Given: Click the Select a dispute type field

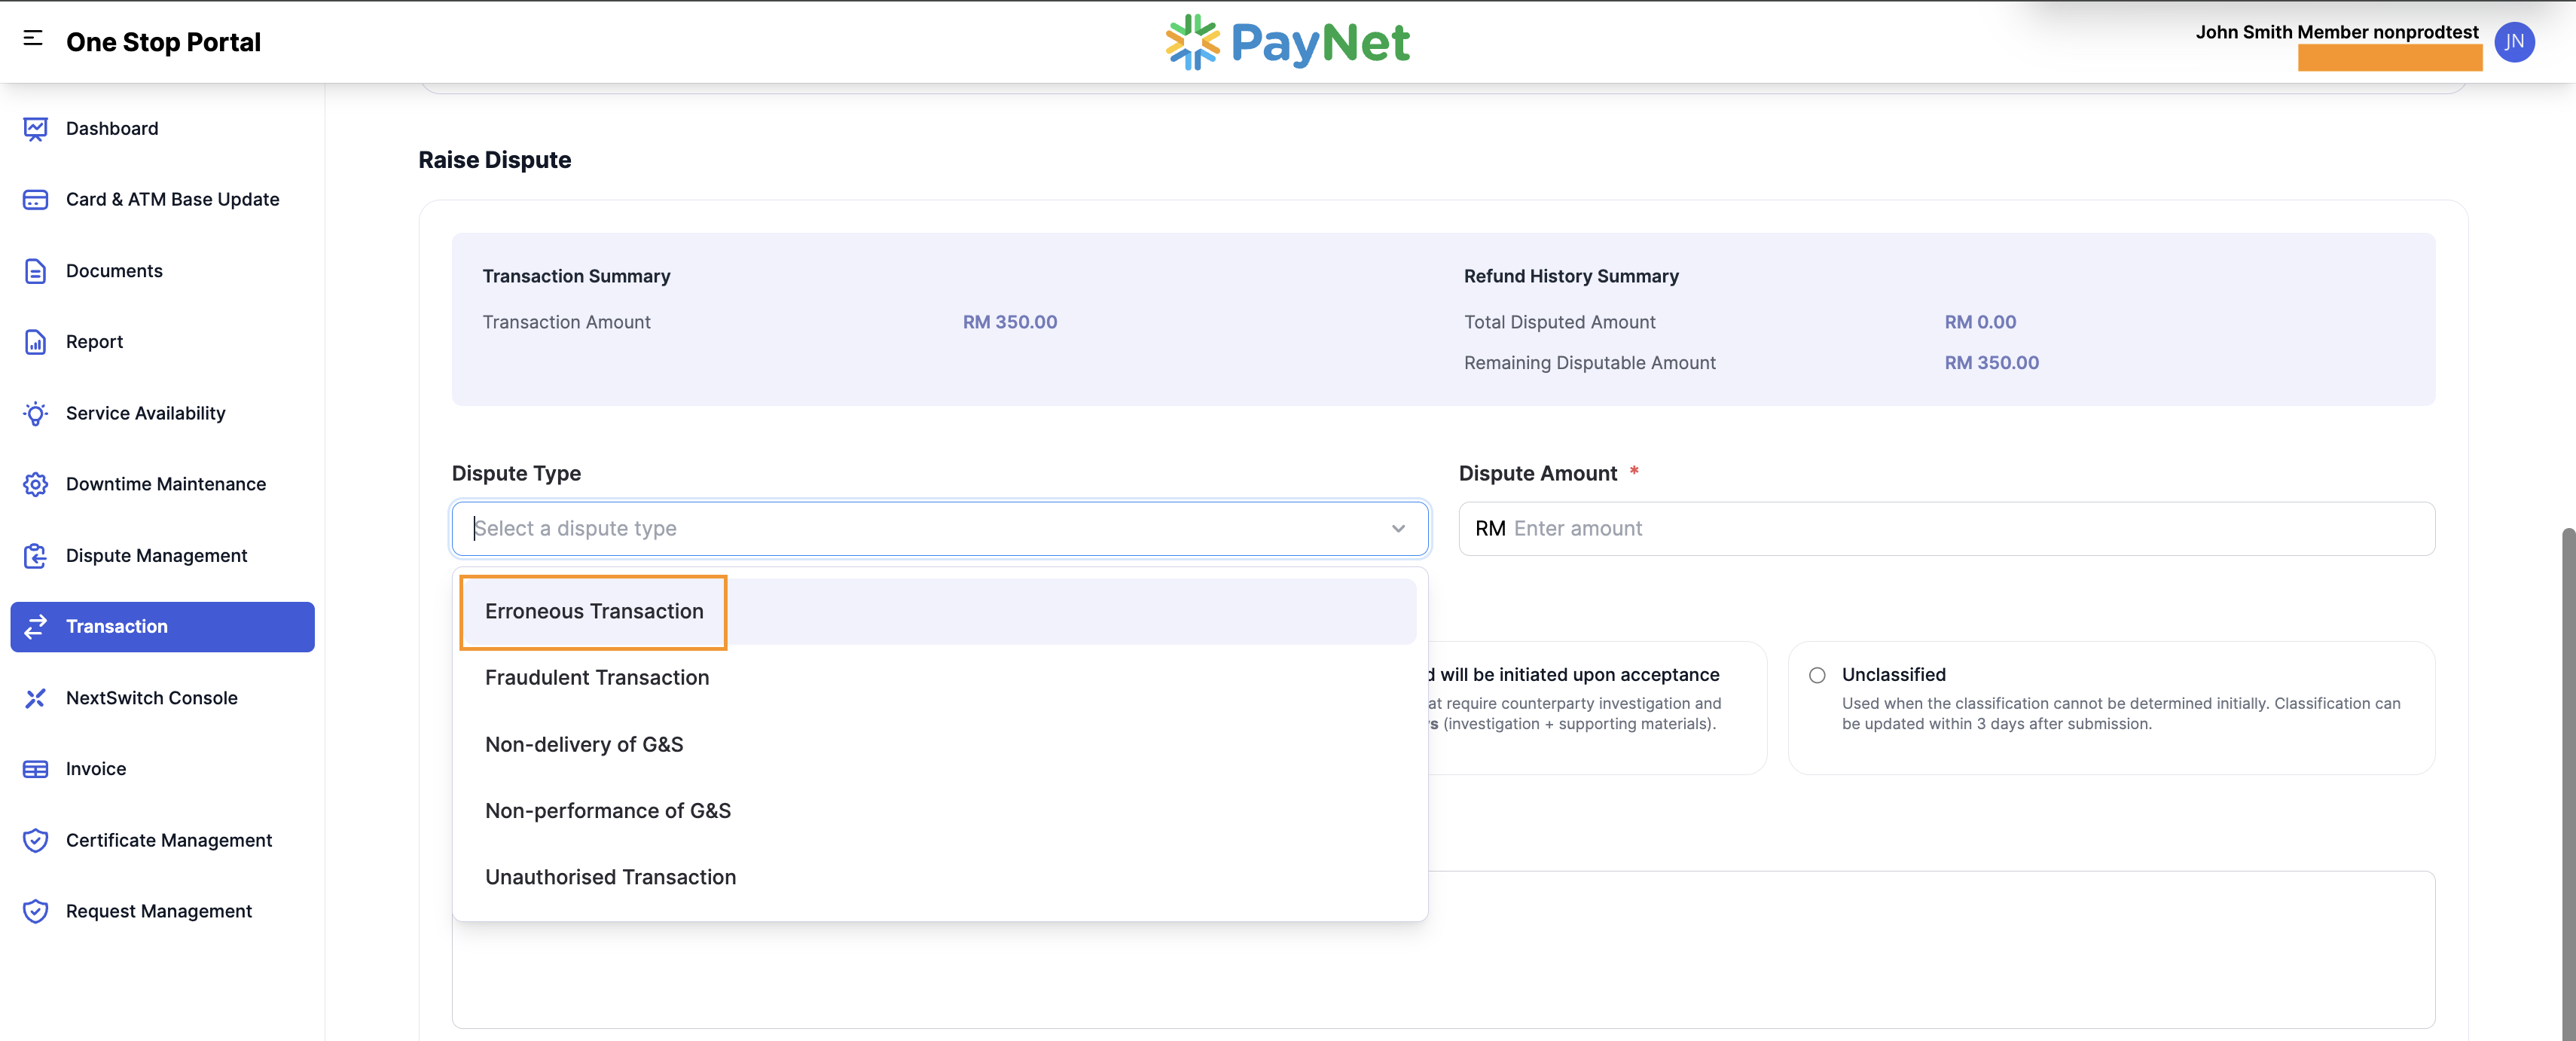Looking at the screenshot, I should coord(940,529).
